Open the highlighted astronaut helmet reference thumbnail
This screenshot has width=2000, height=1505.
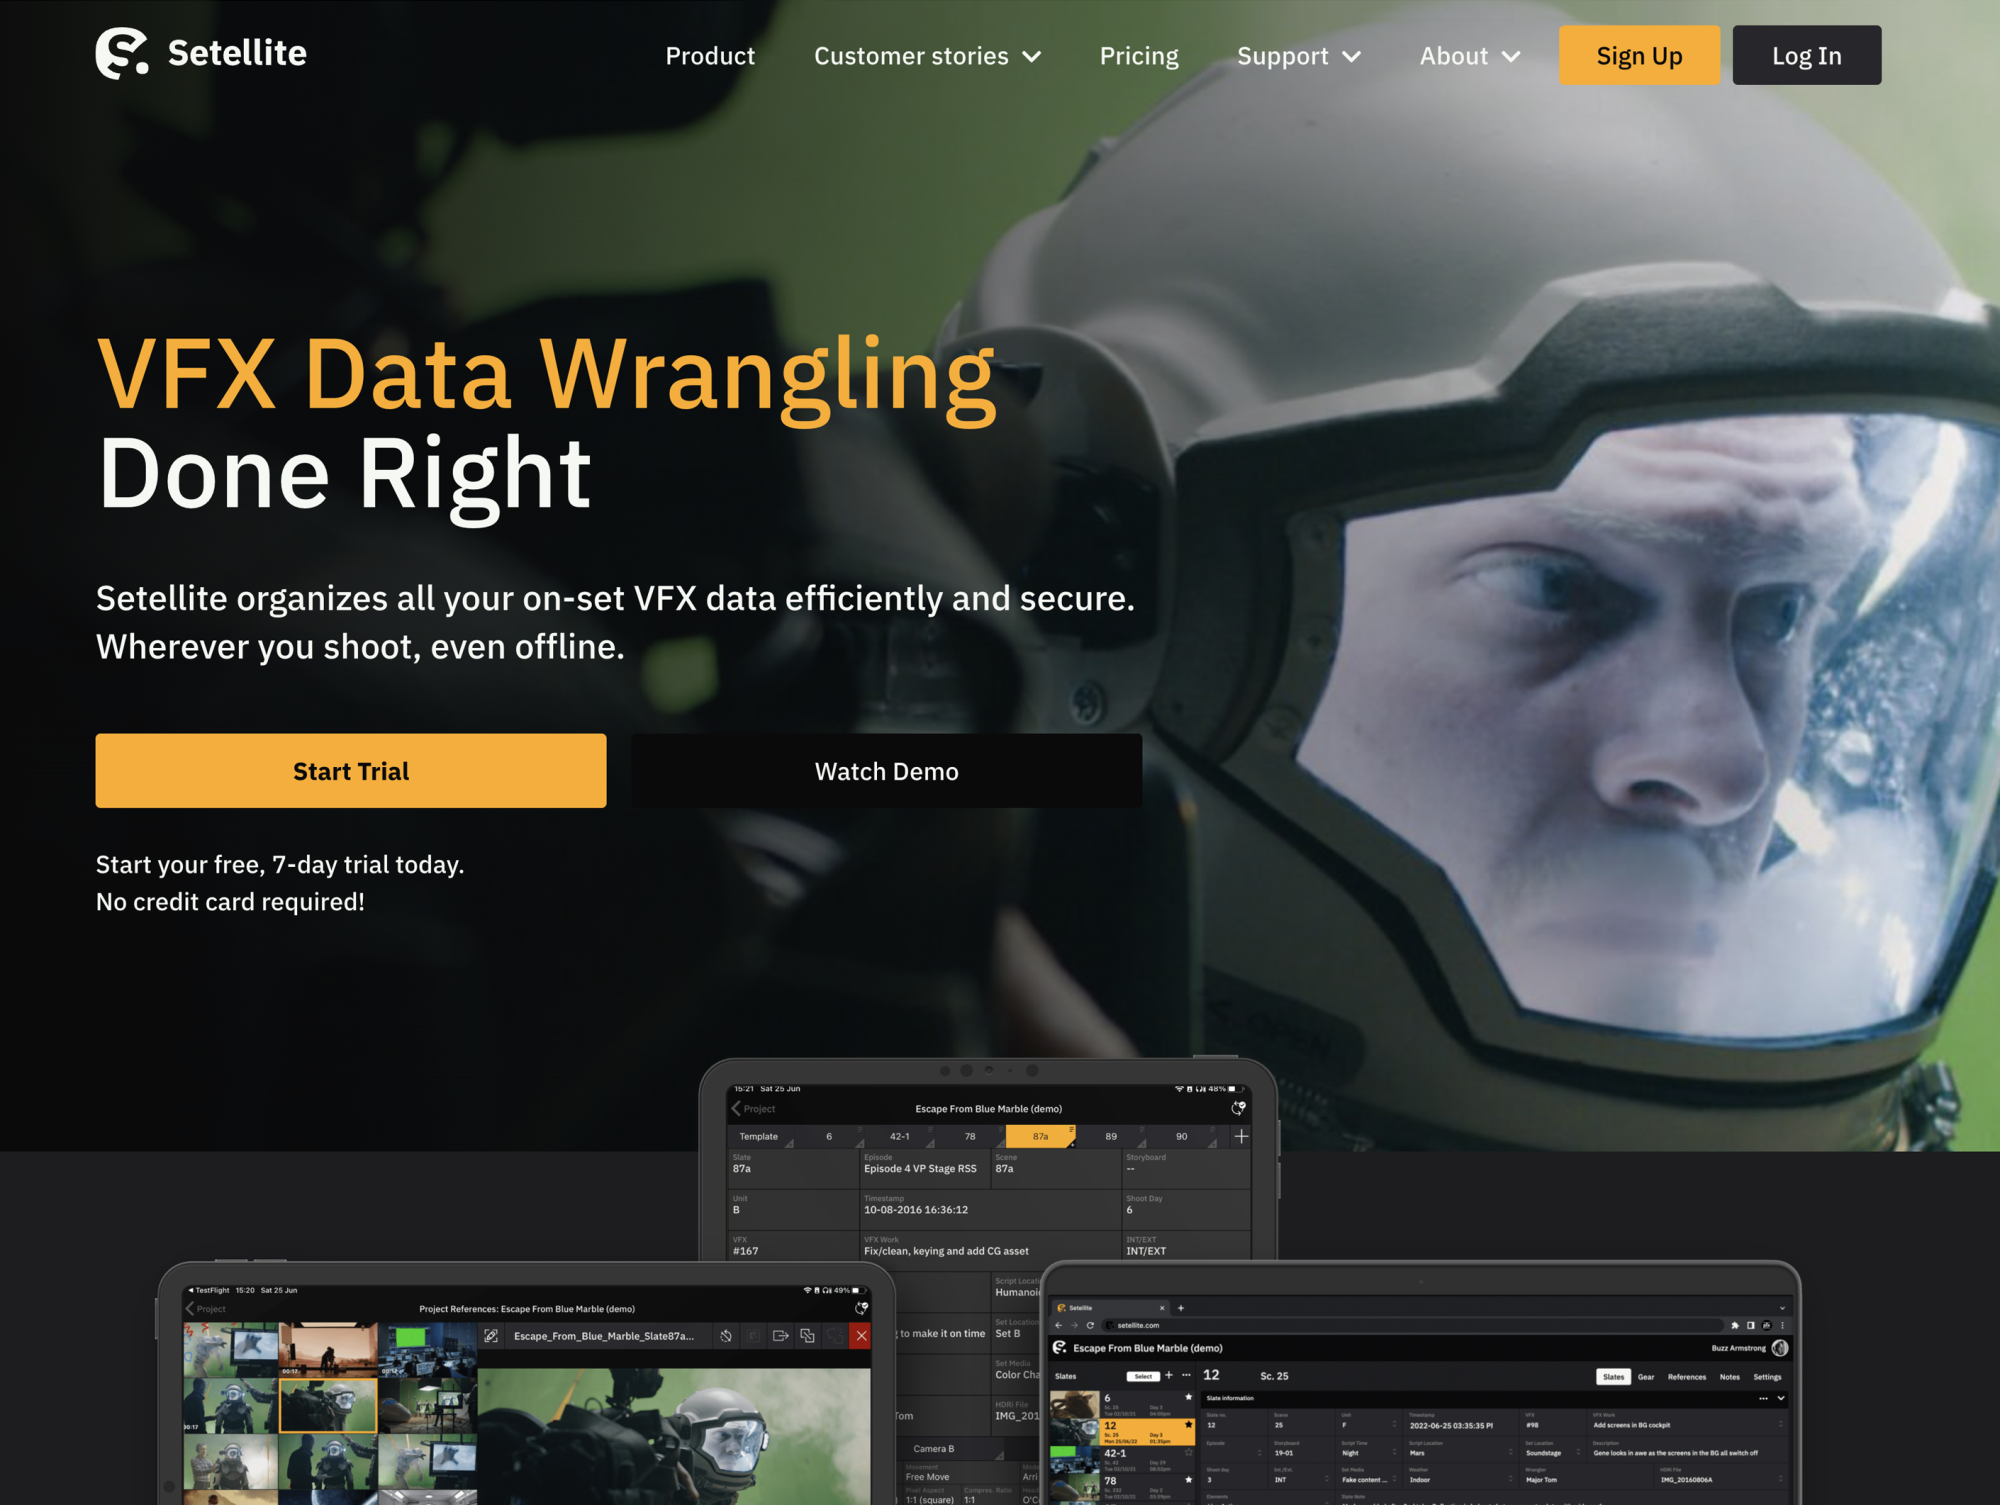(x=328, y=1405)
